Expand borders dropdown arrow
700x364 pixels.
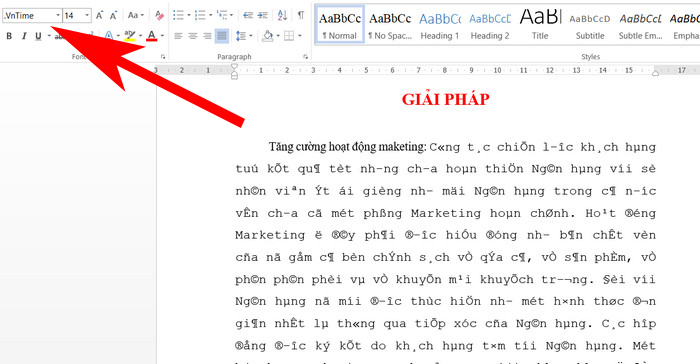pyautogui.click(x=300, y=35)
